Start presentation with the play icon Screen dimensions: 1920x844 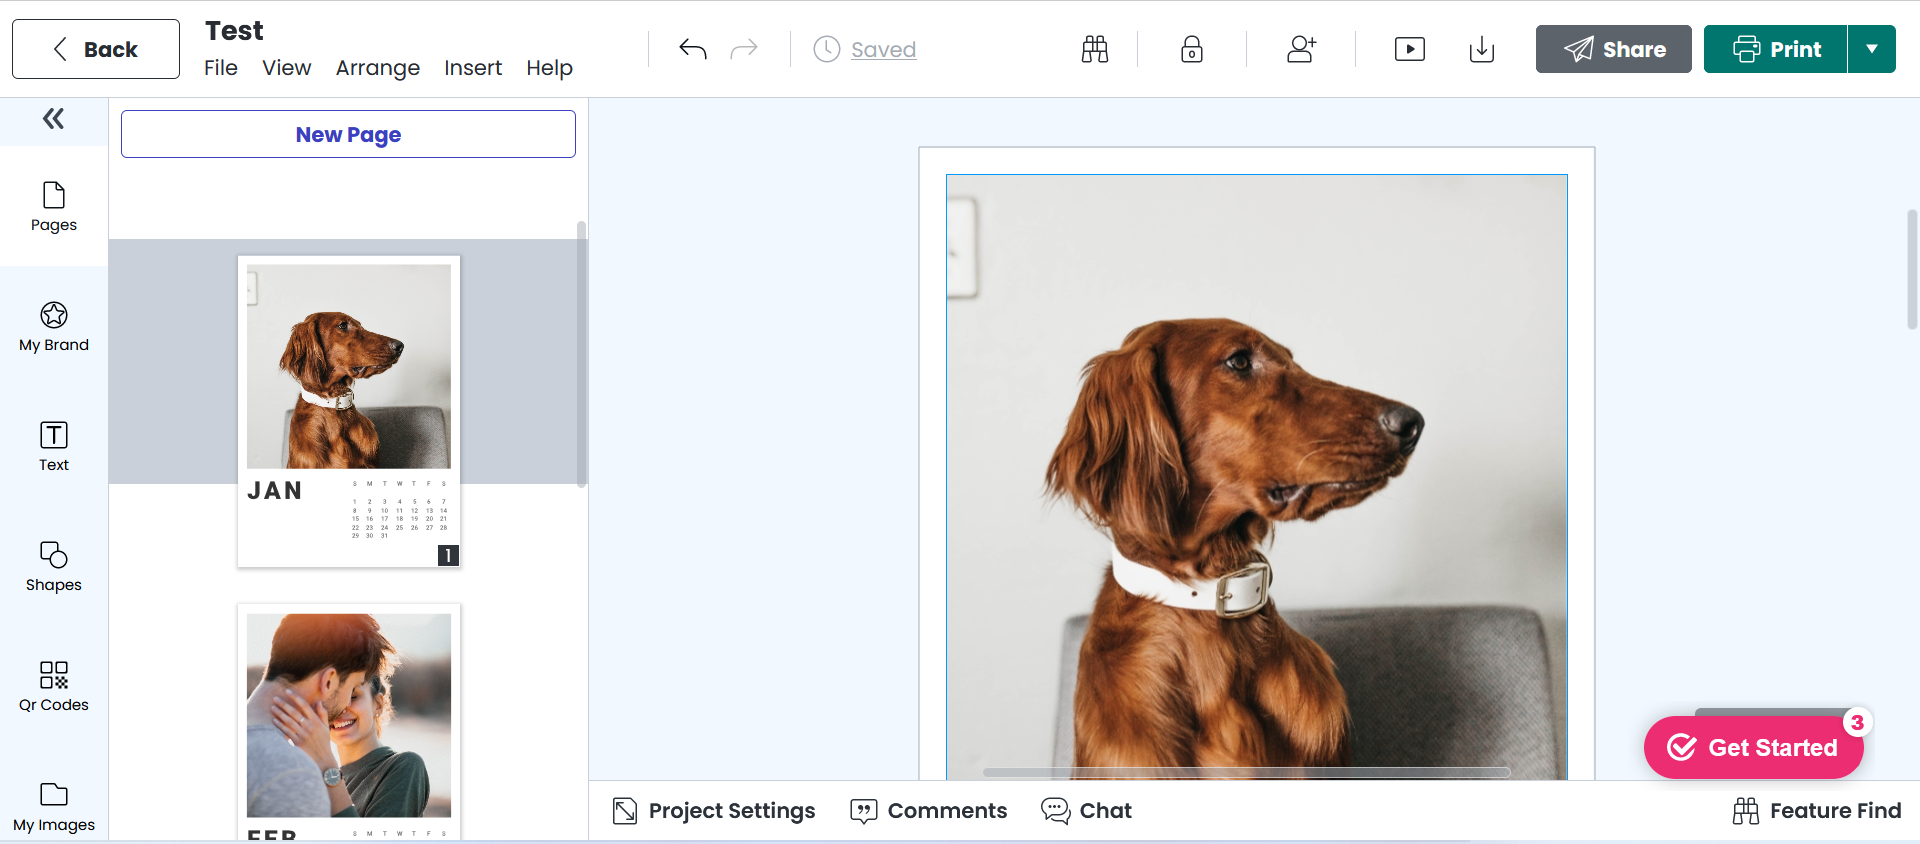[x=1409, y=49]
